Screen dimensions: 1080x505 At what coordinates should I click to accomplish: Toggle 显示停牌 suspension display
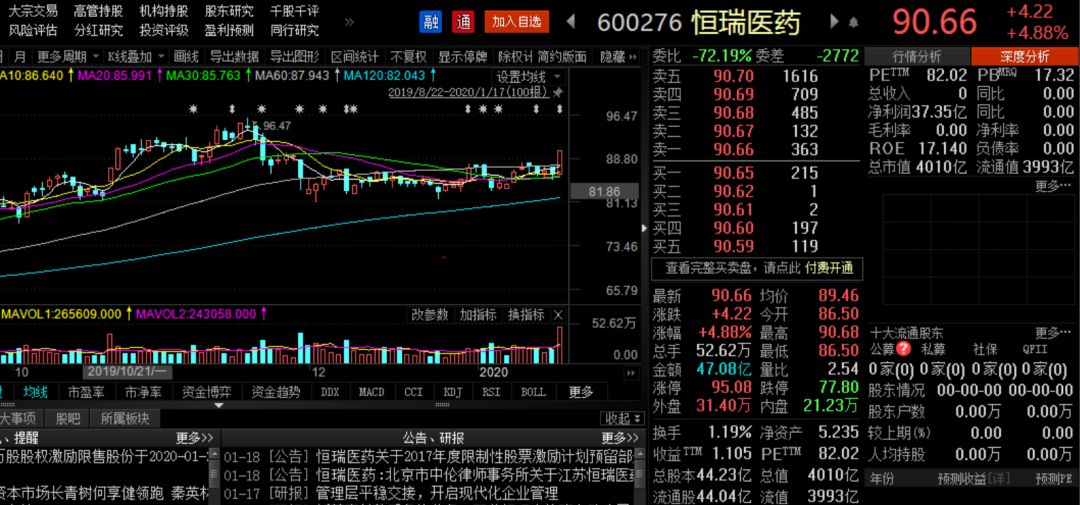pyautogui.click(x=462, y=56)
